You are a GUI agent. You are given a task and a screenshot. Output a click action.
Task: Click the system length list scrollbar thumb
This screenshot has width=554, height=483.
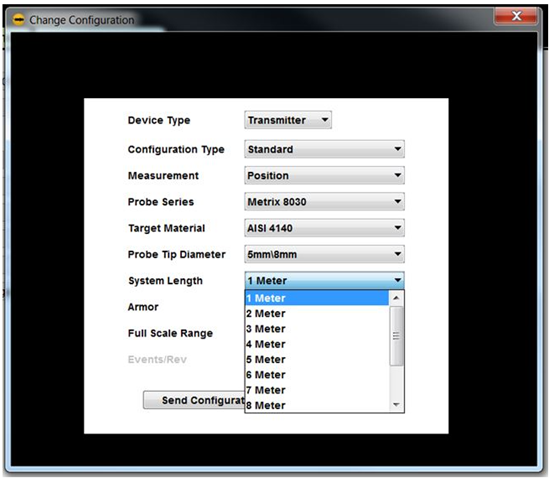396,336
